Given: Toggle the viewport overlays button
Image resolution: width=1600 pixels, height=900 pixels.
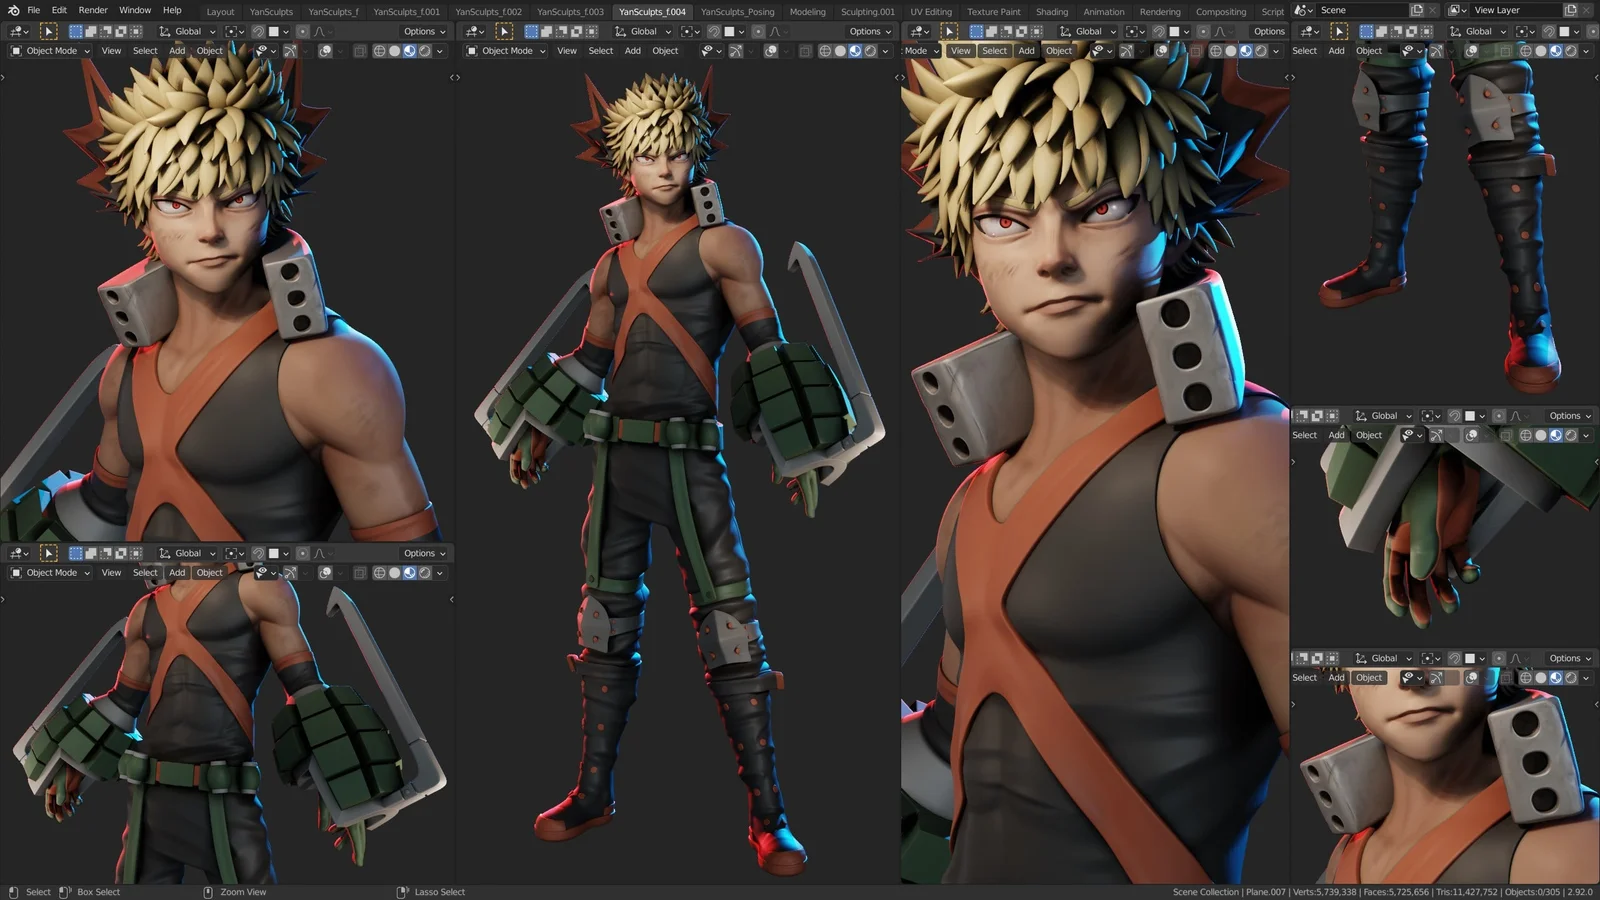Looking at the screenshot, I should [x=325, y=52].
